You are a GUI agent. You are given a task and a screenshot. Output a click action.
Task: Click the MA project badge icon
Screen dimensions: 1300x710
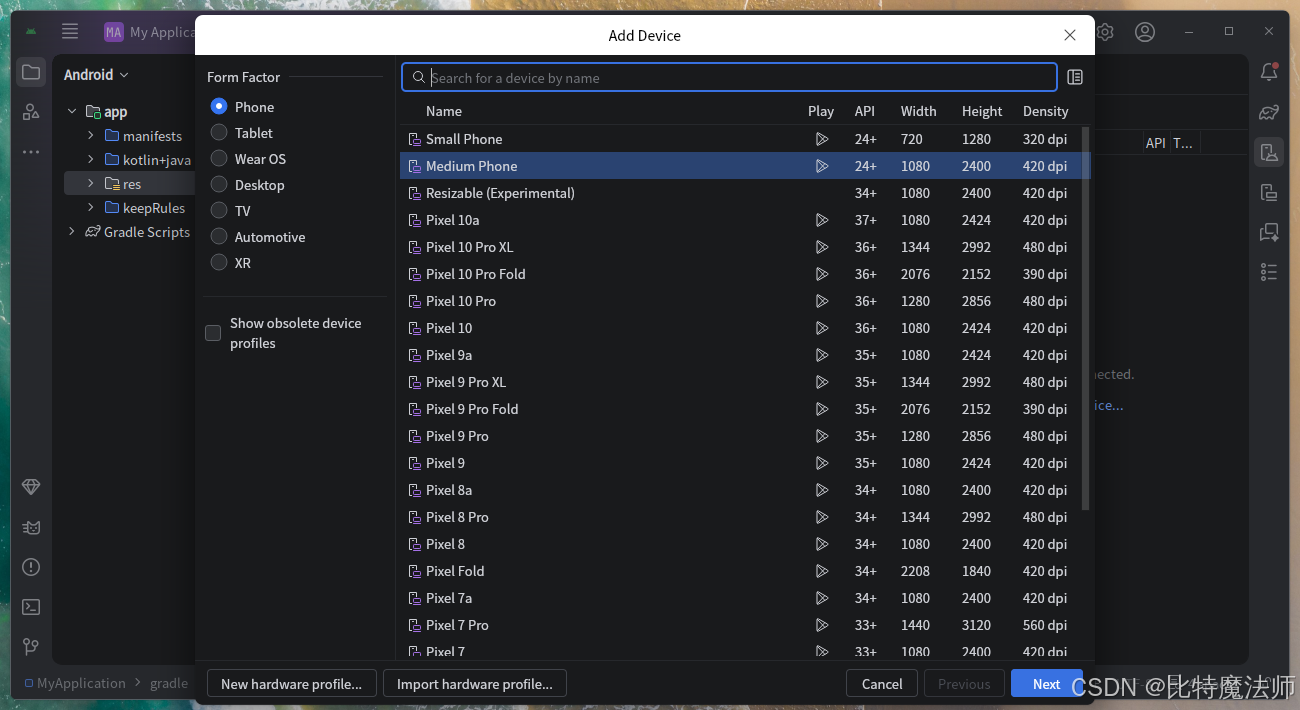pos(114,32)
